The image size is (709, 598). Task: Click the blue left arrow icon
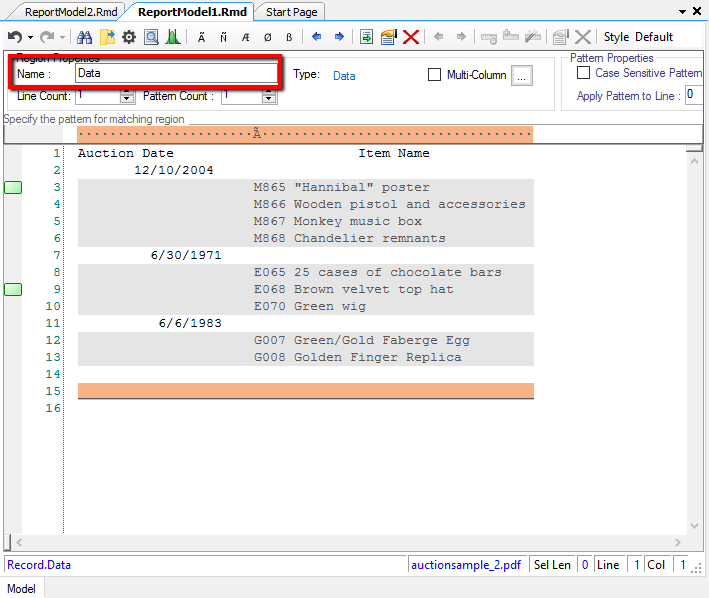(x=317, y=37)
